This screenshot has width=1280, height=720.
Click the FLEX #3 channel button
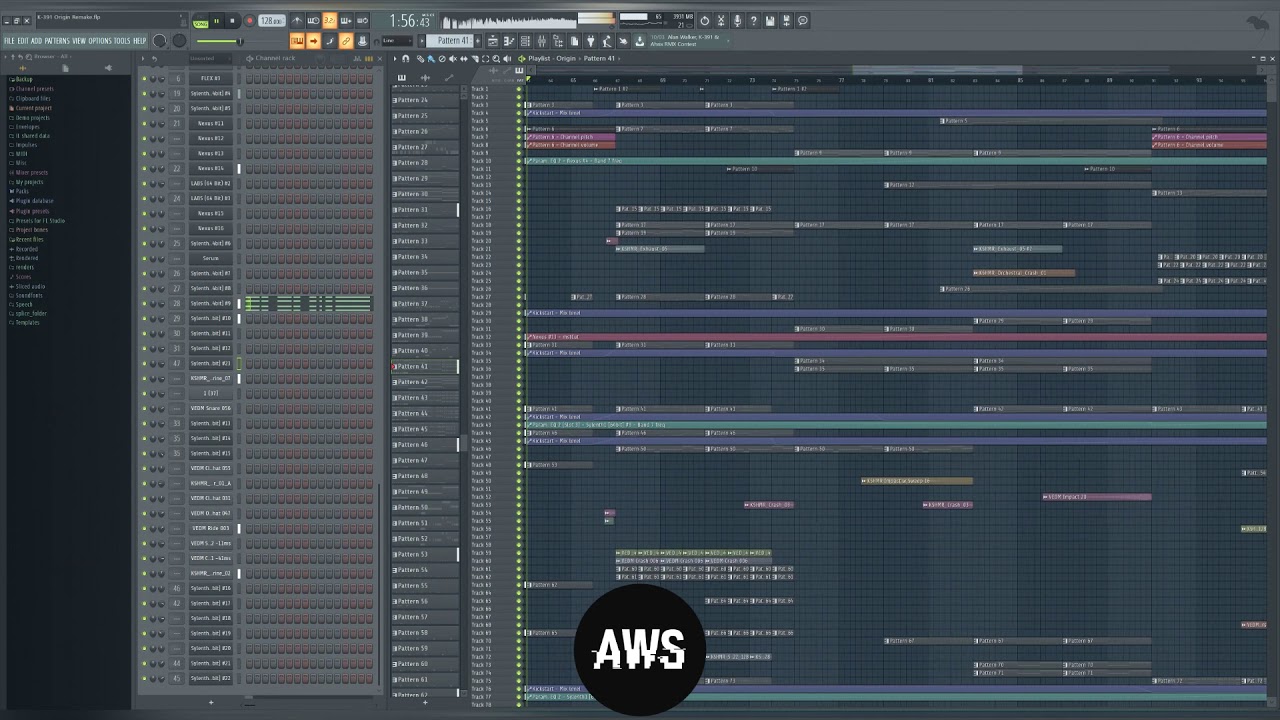coord(210,79)
